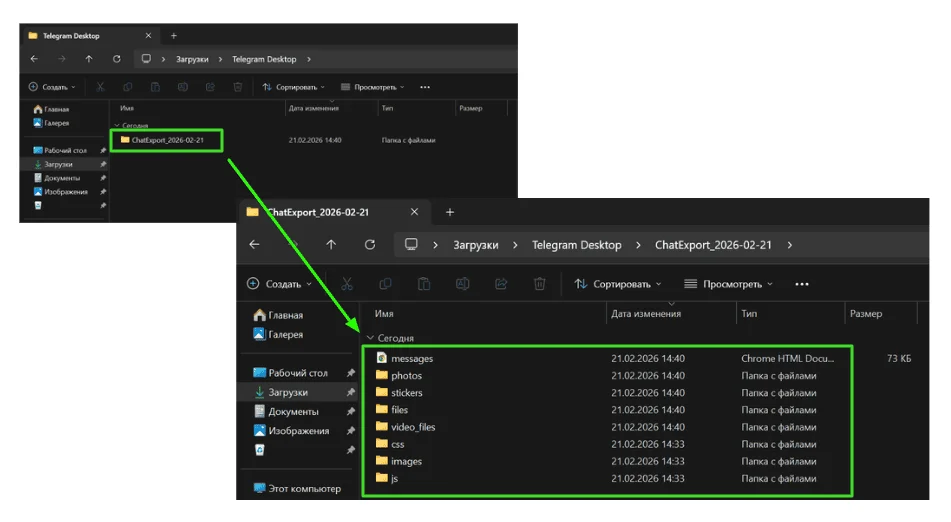Open the ChatExport_2026-02-21 folder in file list
The image size is (951, 522).
point(167,140)
